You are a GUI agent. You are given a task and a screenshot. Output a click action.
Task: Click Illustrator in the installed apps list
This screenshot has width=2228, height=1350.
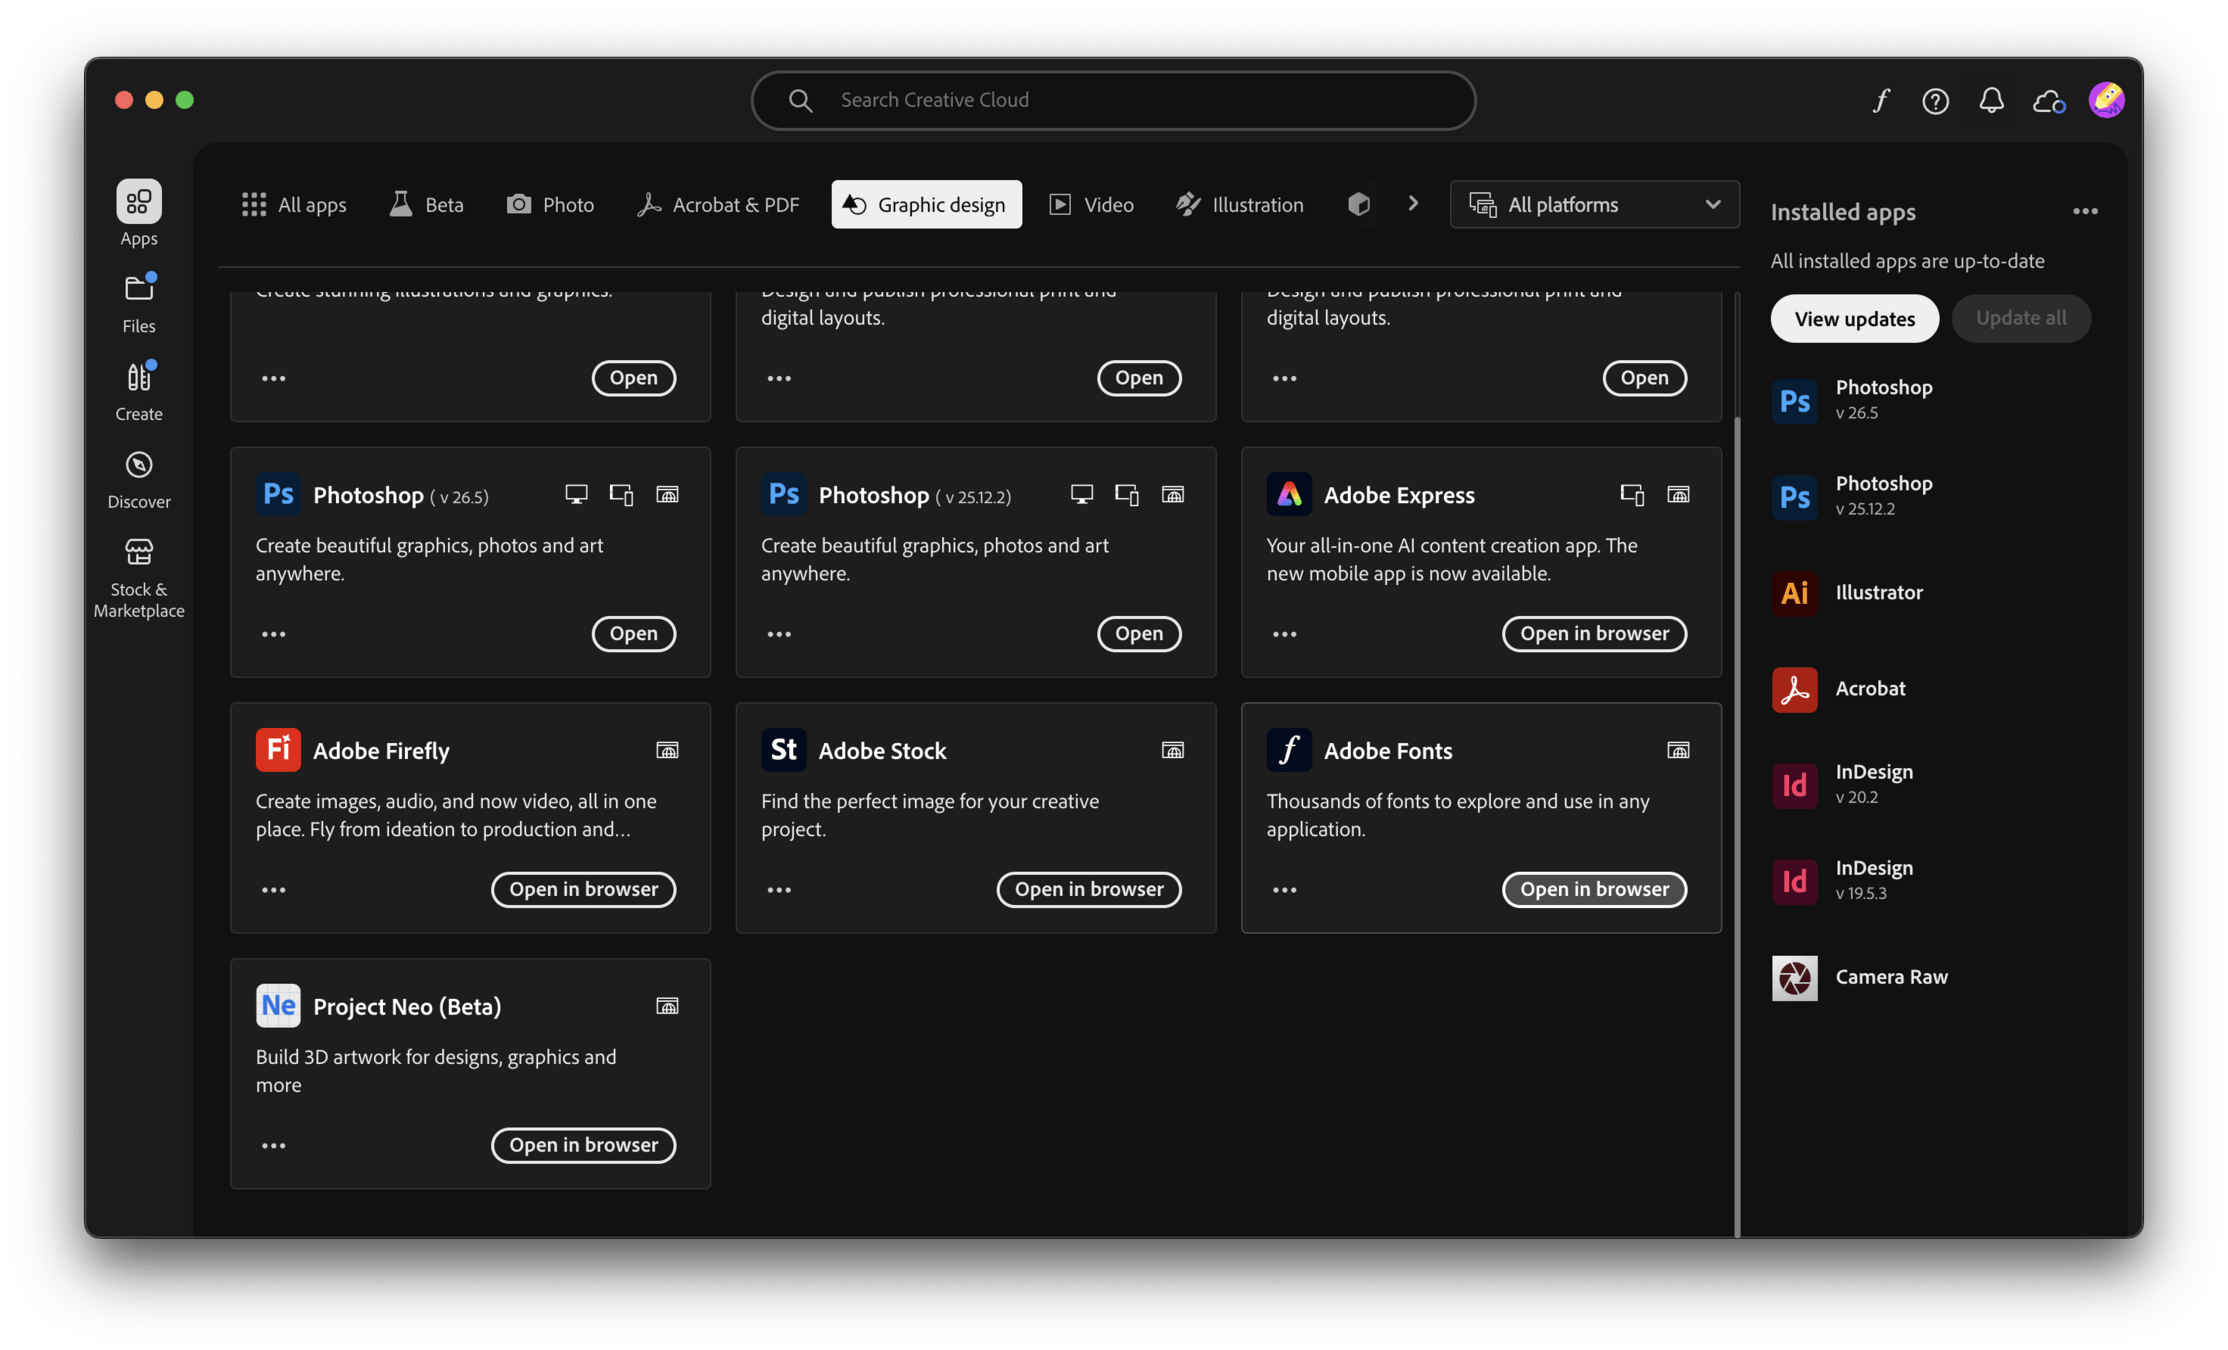point(1878,592)
